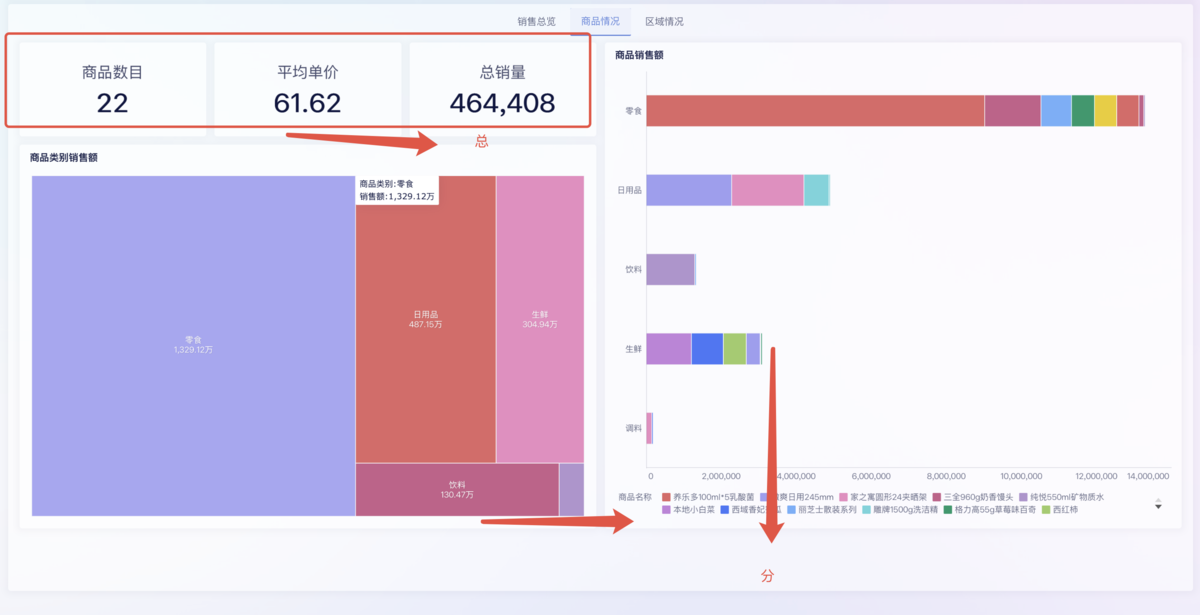Image resolution: width=1200 pixels, height=615 pixels.
Task: Click the 总销量 KPI card
Action: [x=502, y=89]
